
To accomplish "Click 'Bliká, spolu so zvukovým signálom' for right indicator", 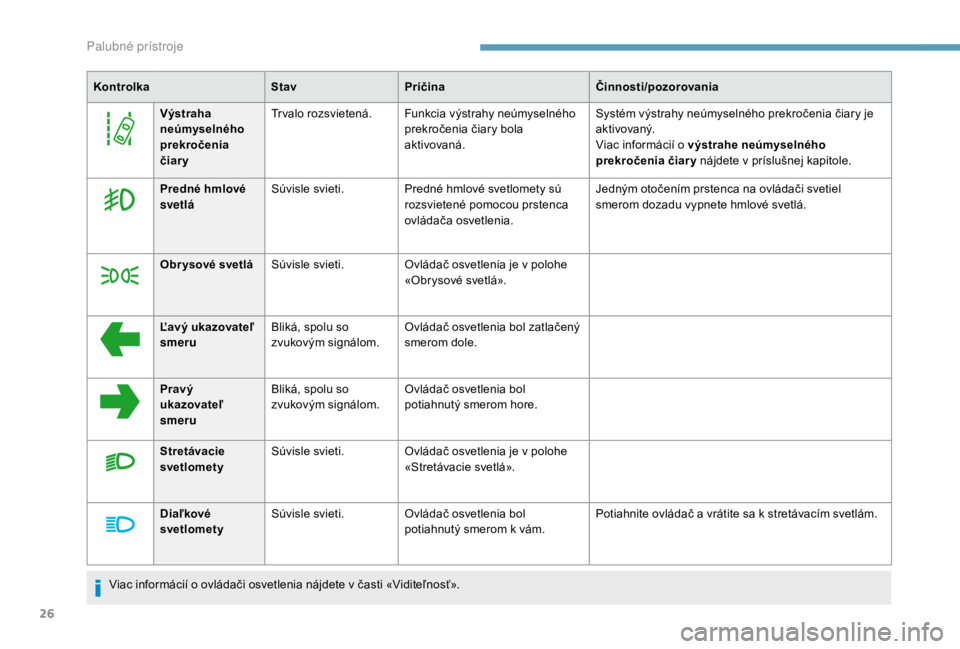I will [x=325, y=397].
